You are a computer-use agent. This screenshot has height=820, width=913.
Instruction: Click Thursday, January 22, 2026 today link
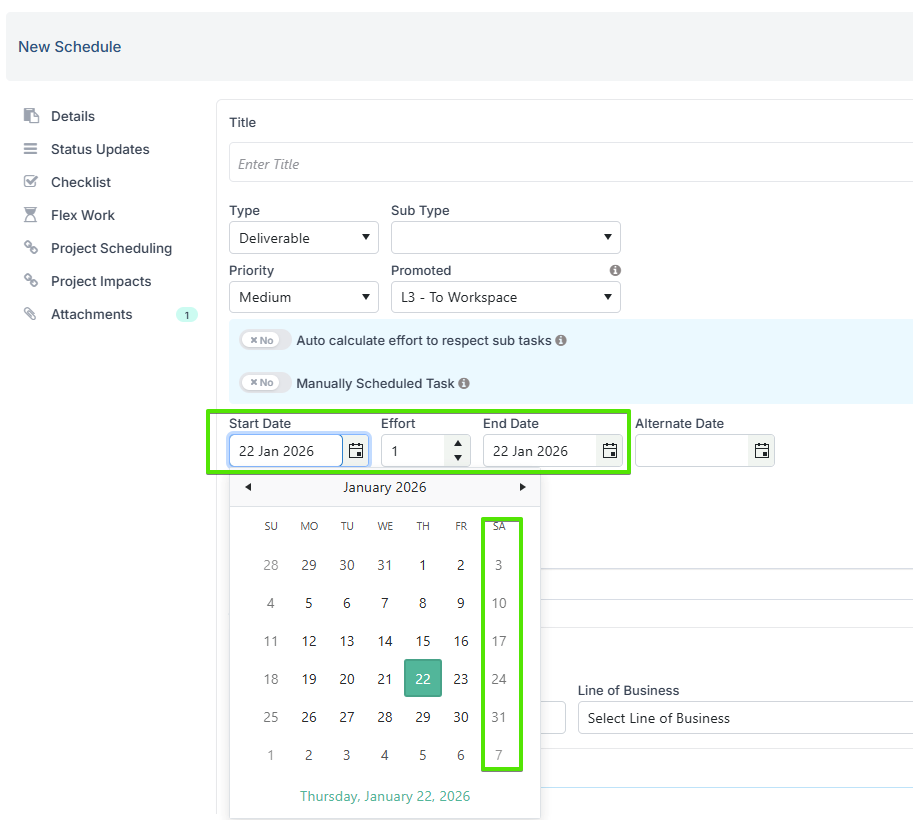pos(385,796)
